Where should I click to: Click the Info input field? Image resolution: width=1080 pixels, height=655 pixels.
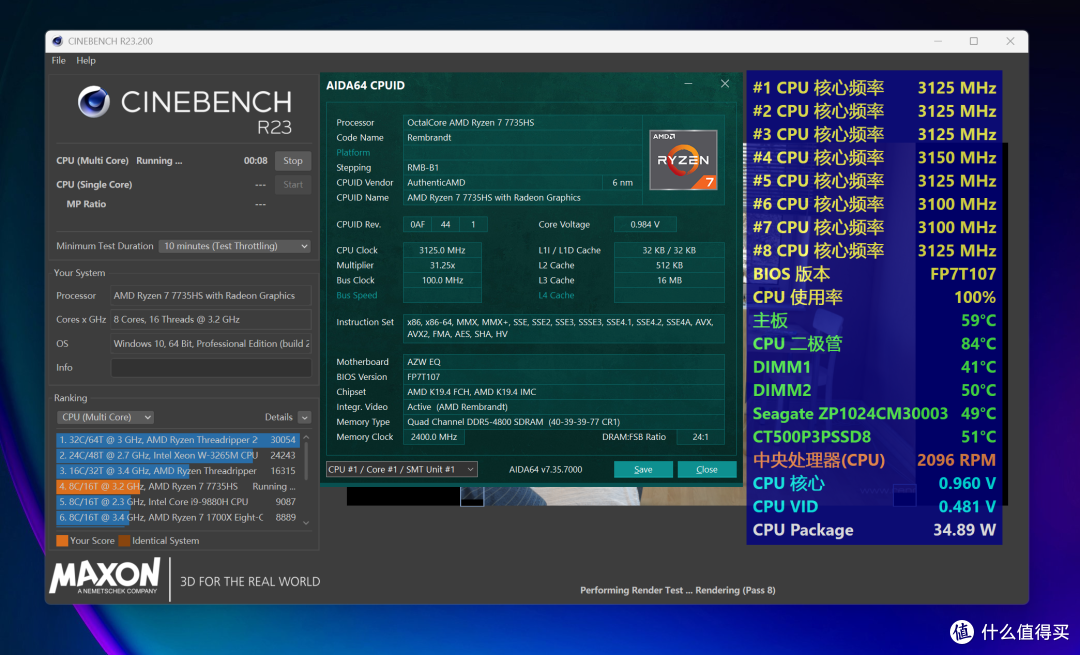(211, 368)
